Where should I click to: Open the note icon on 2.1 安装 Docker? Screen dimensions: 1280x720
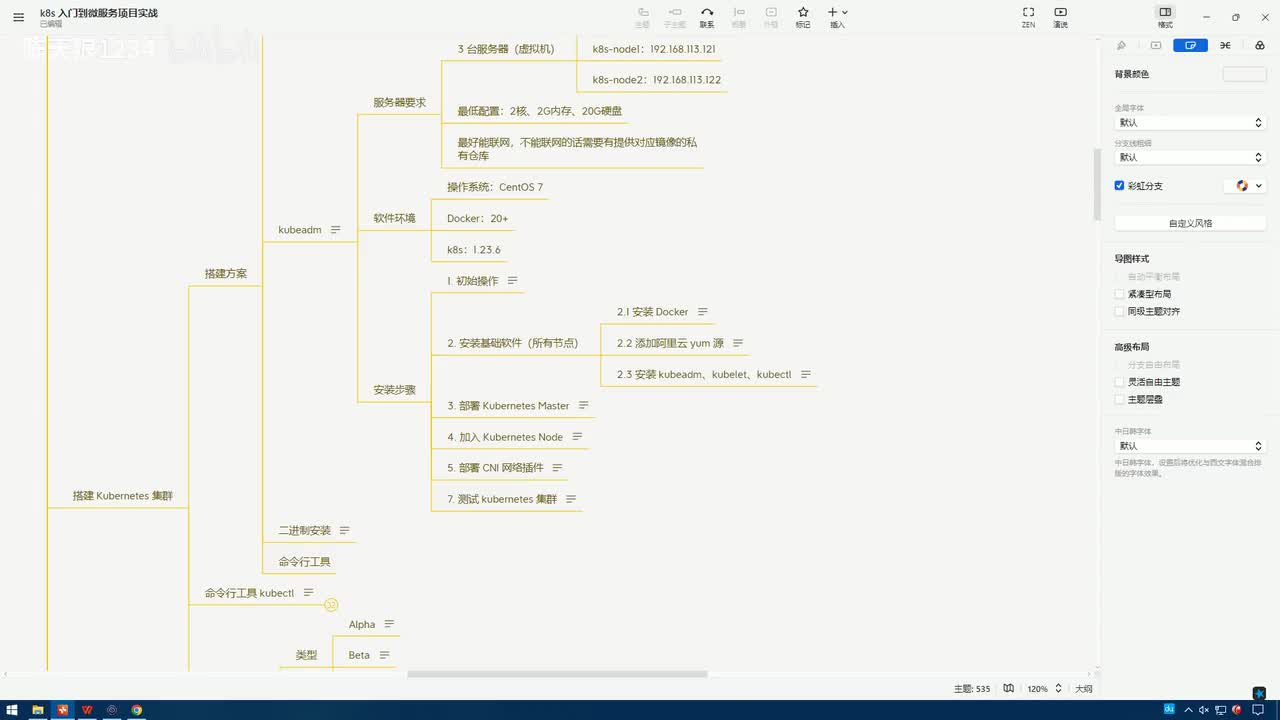(x=703, y=312)
